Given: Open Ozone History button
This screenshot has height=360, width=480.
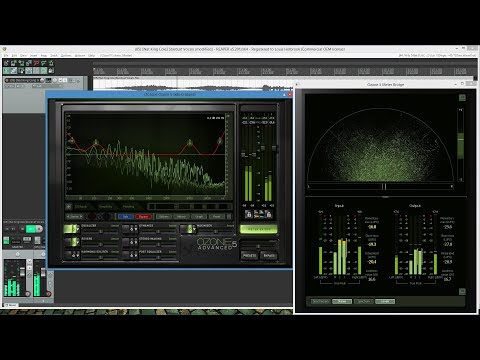Looking at the screenshot, I should (181, 216).
